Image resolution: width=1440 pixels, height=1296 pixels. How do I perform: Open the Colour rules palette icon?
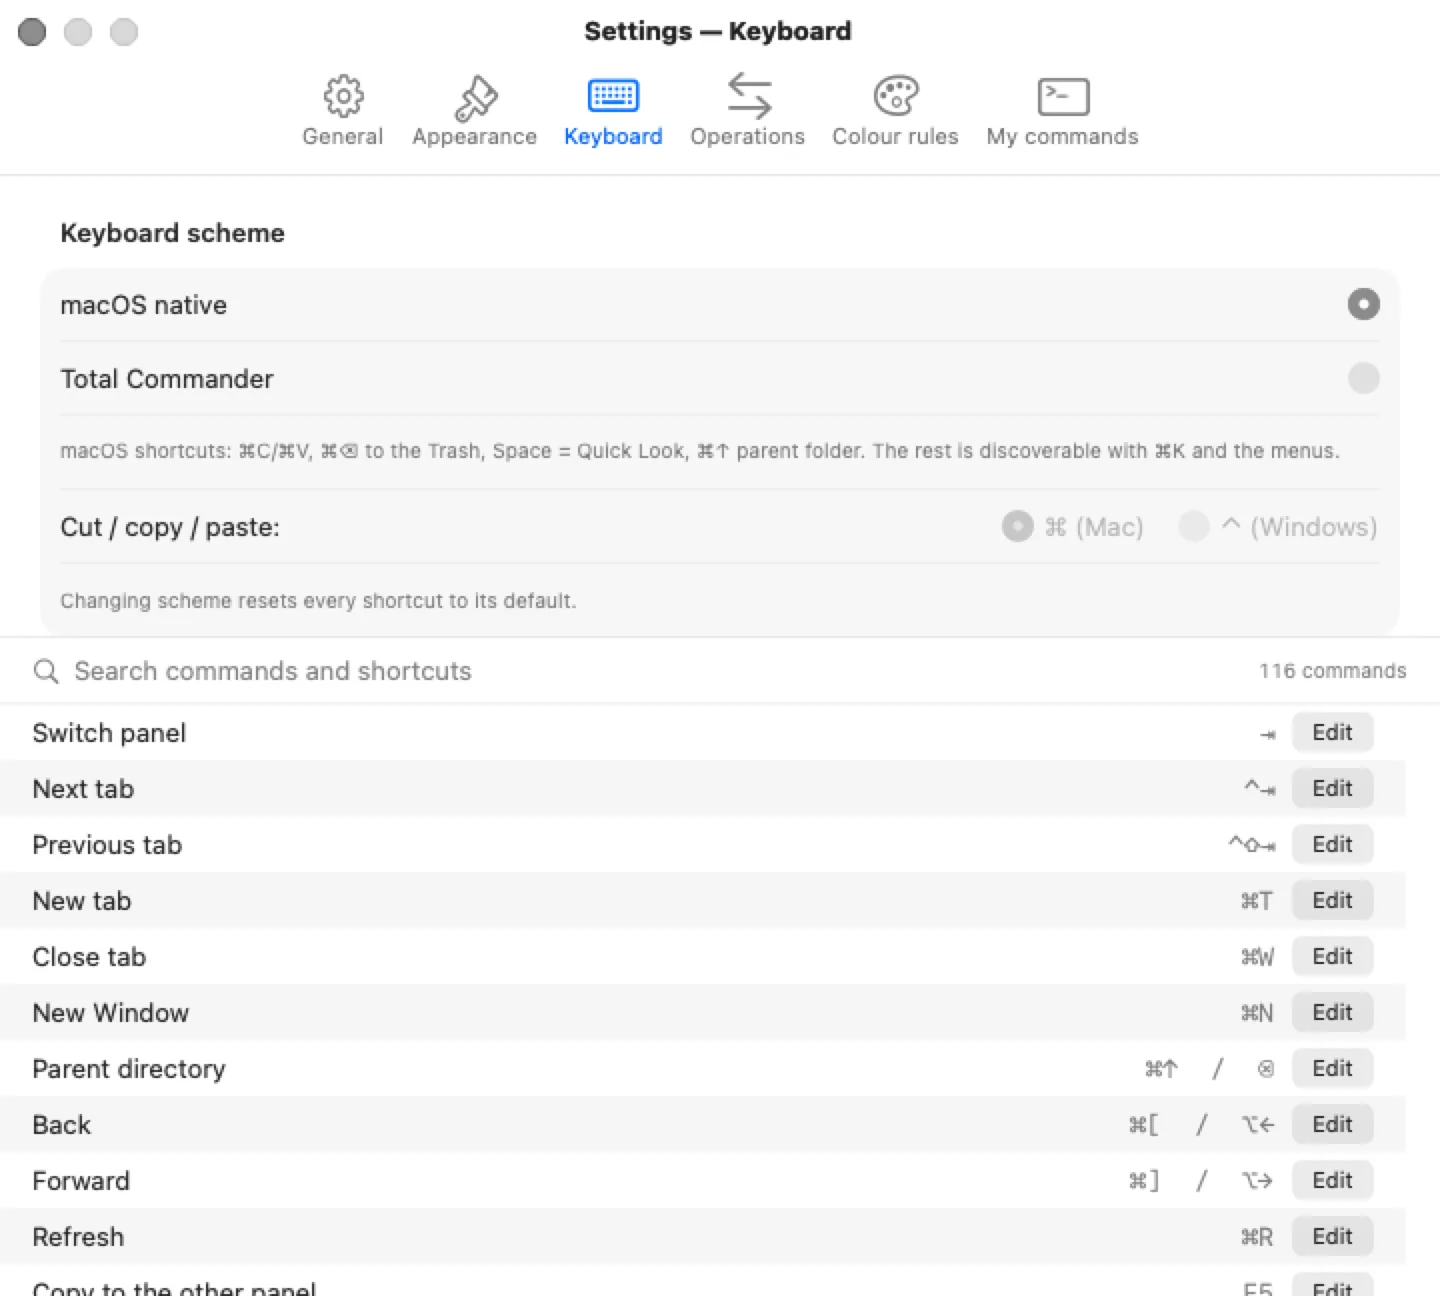895,96
